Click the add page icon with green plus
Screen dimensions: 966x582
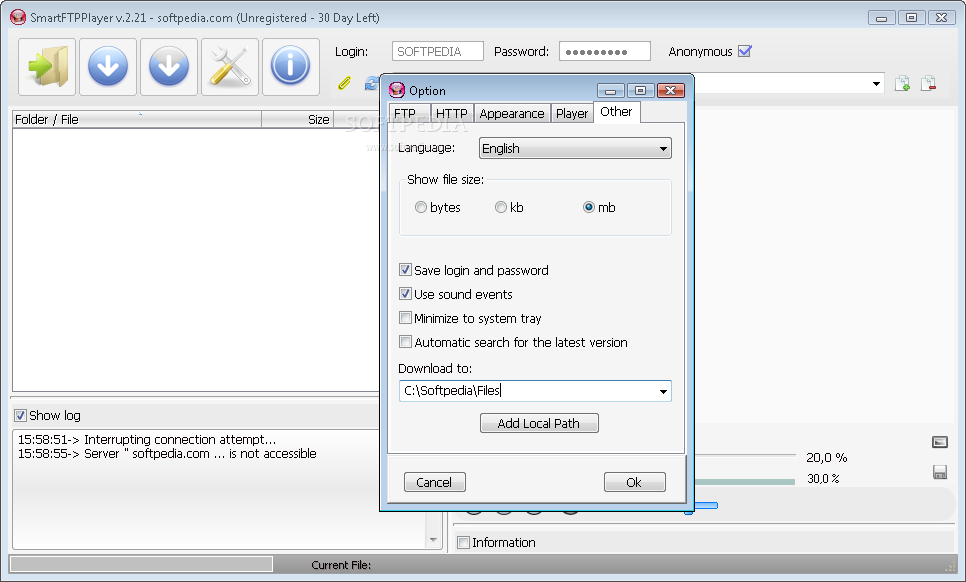click(903, 83)
